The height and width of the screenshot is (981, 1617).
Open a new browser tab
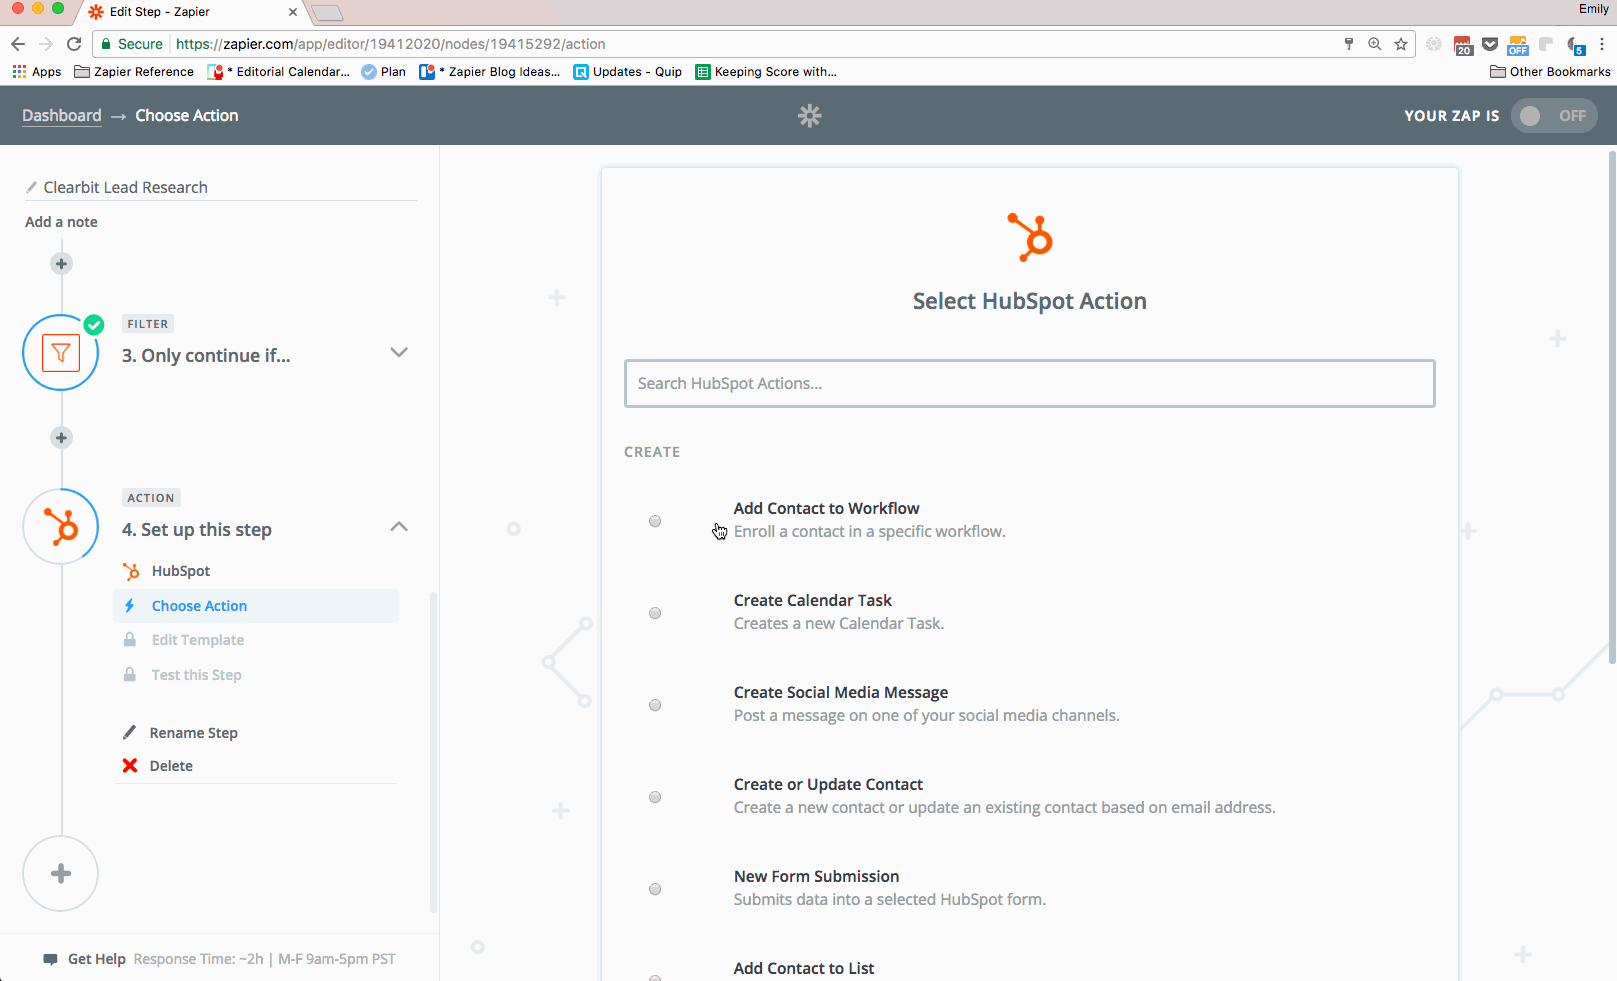pyautogui.click(x=327, y=13)
